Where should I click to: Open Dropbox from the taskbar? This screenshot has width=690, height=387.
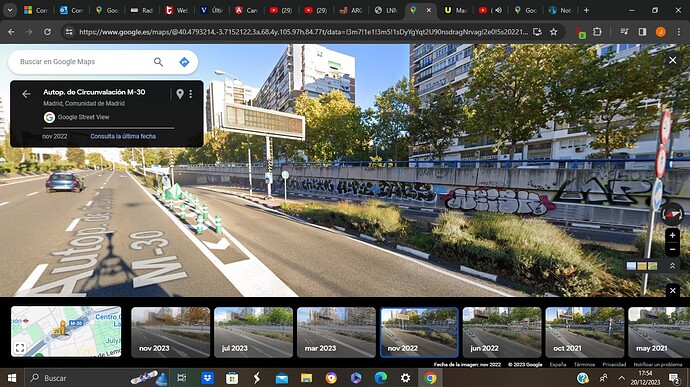point(207,378)
